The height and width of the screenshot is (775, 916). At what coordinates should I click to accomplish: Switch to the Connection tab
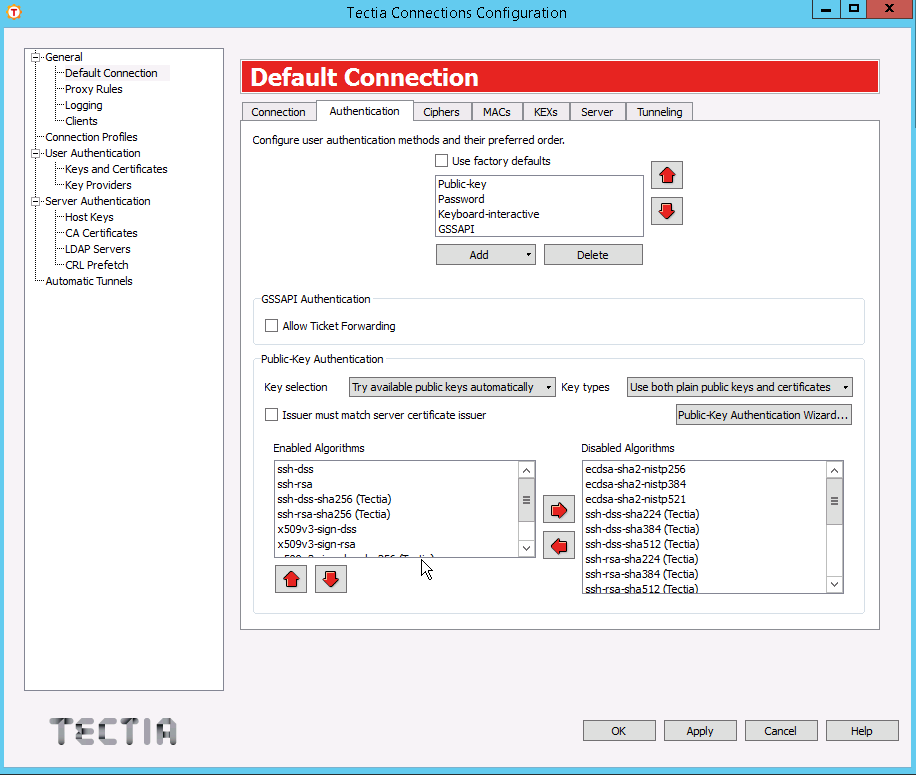point(278,112)
